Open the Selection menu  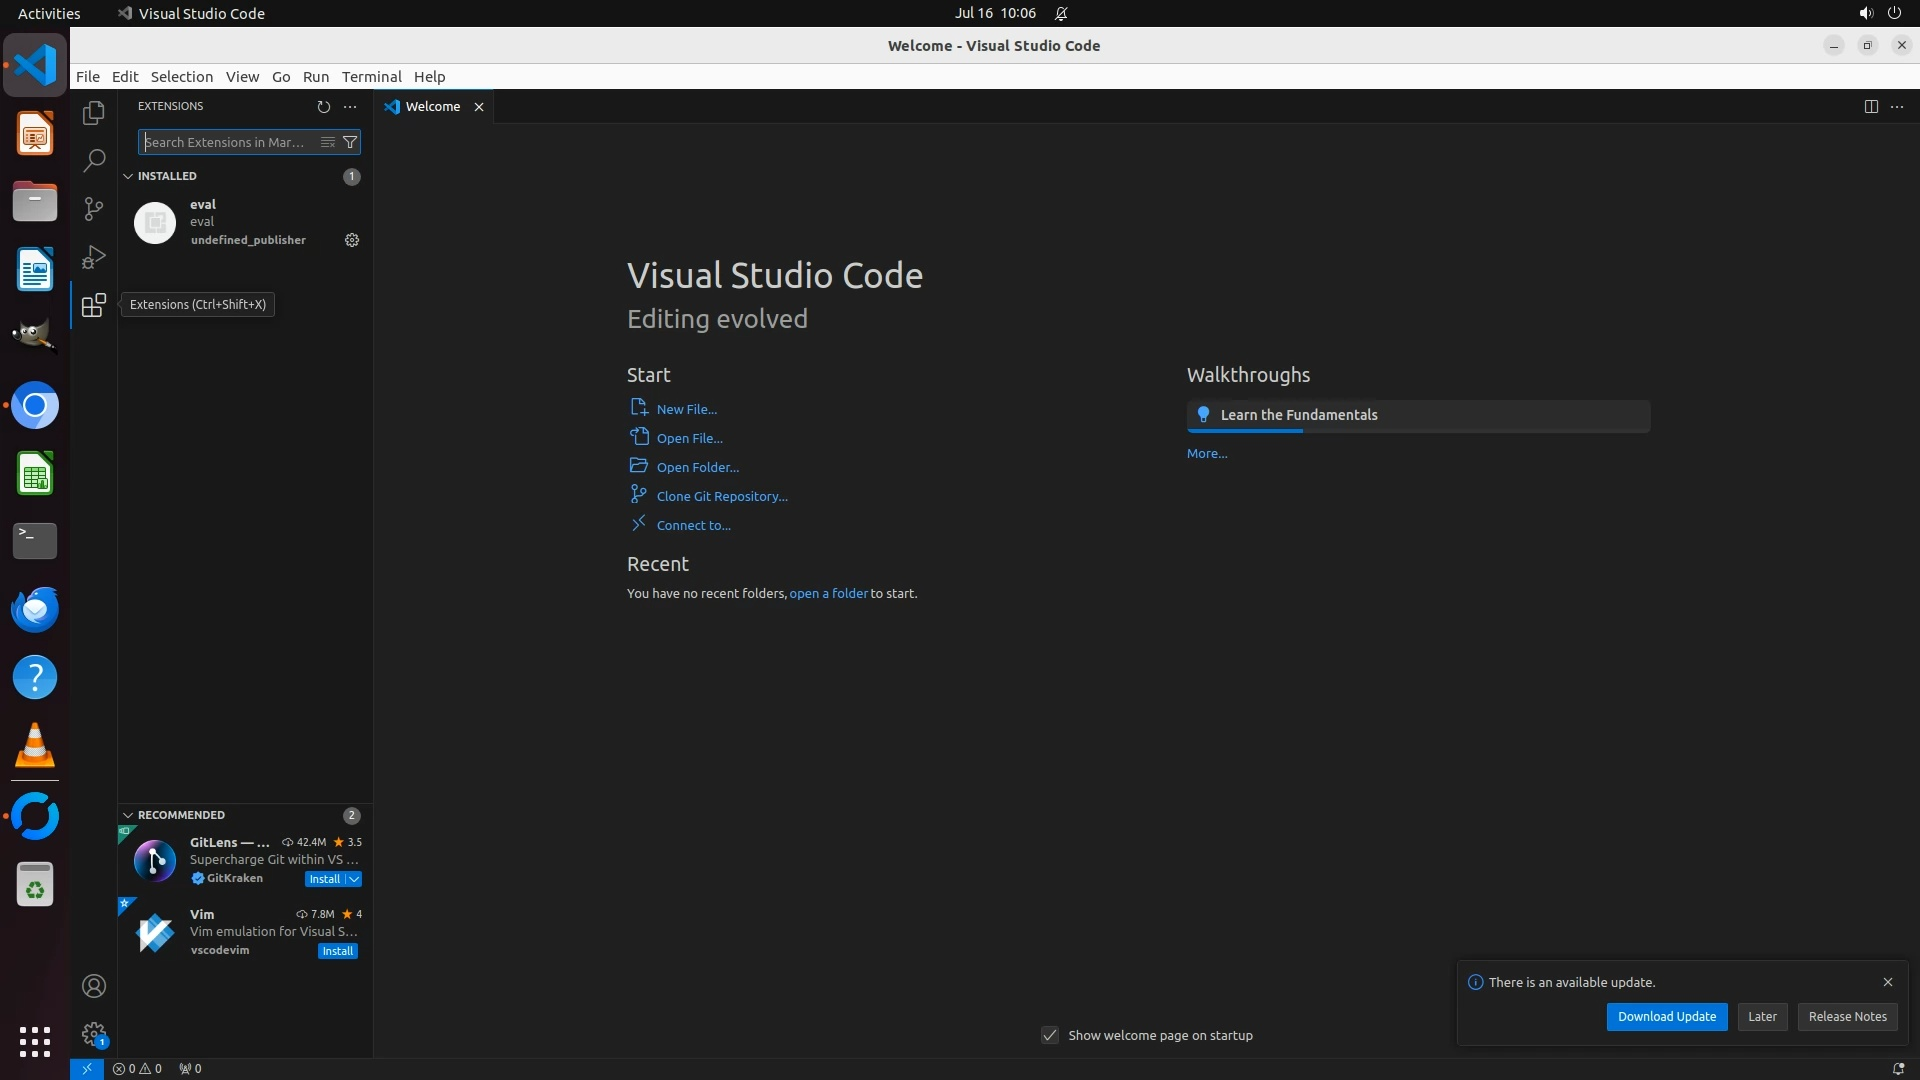coord(181,76)
